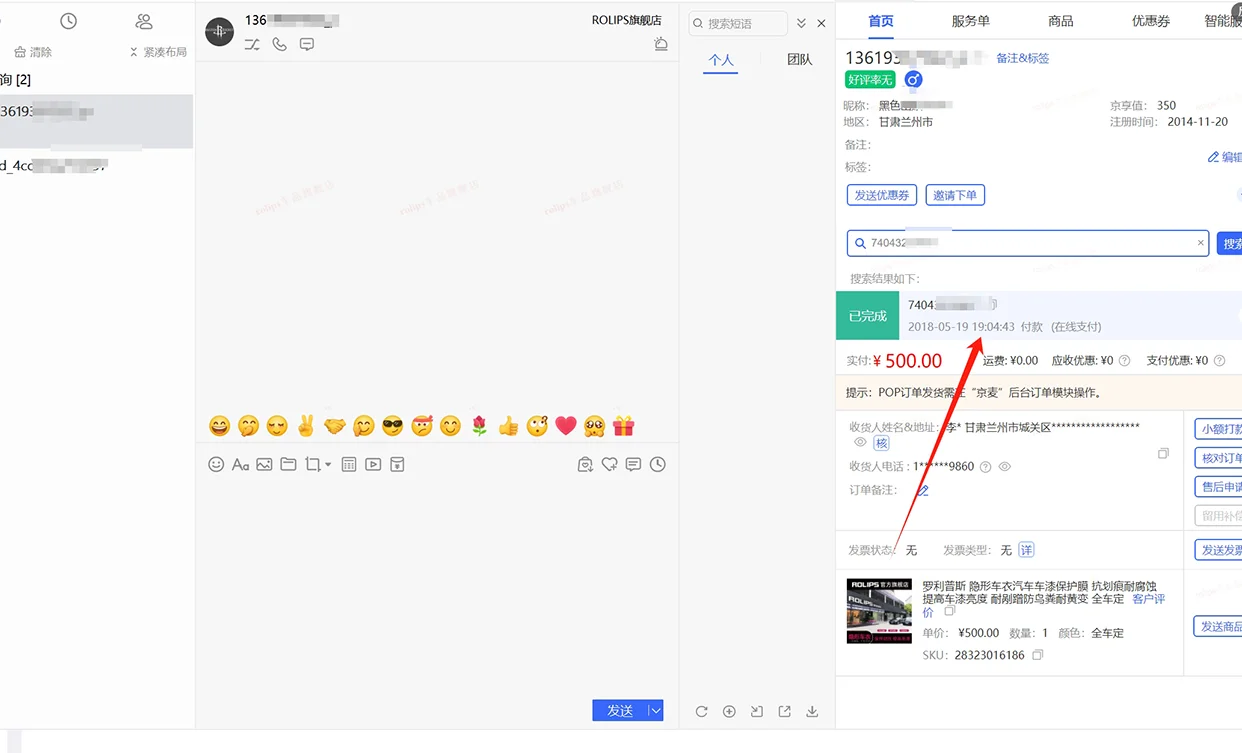Image resolution: width=1242 pixels, height=753 pixels.
Task: Click the phone call icon under customer name
Action: pos(278,44)
